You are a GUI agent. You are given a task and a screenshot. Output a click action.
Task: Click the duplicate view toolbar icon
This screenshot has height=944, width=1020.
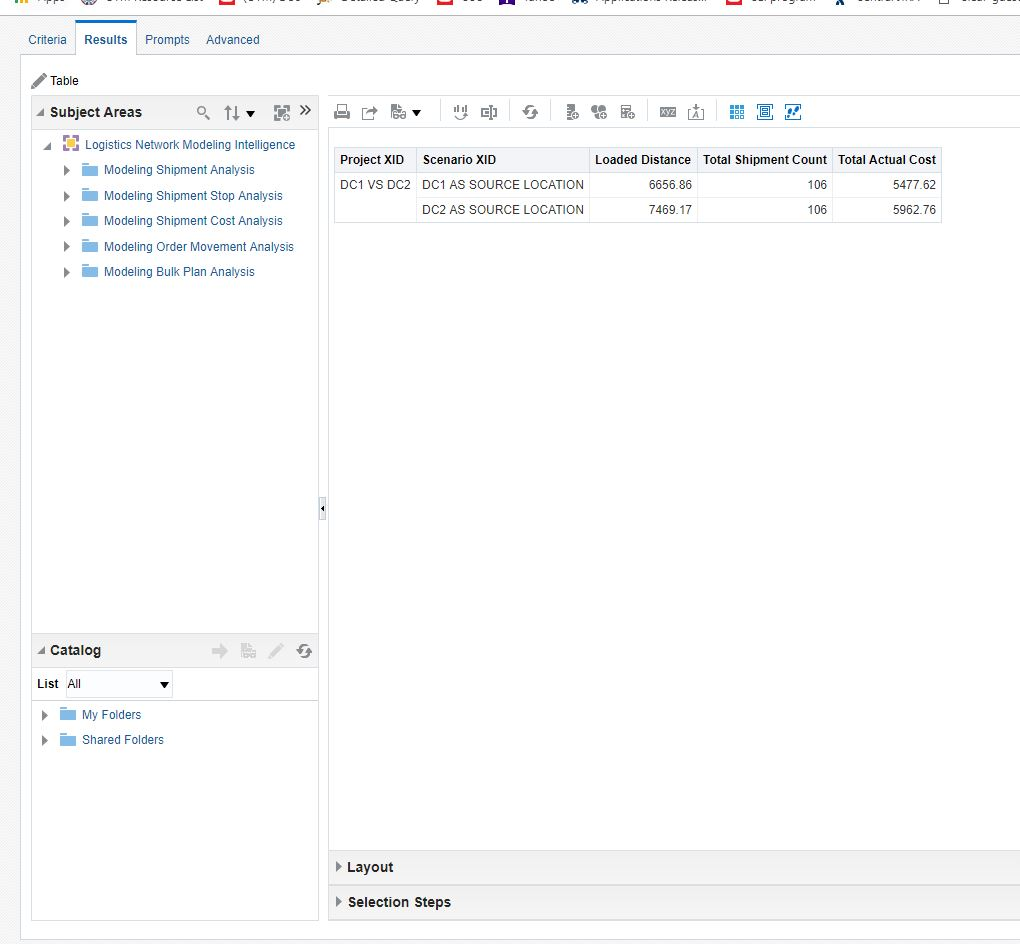461,112
